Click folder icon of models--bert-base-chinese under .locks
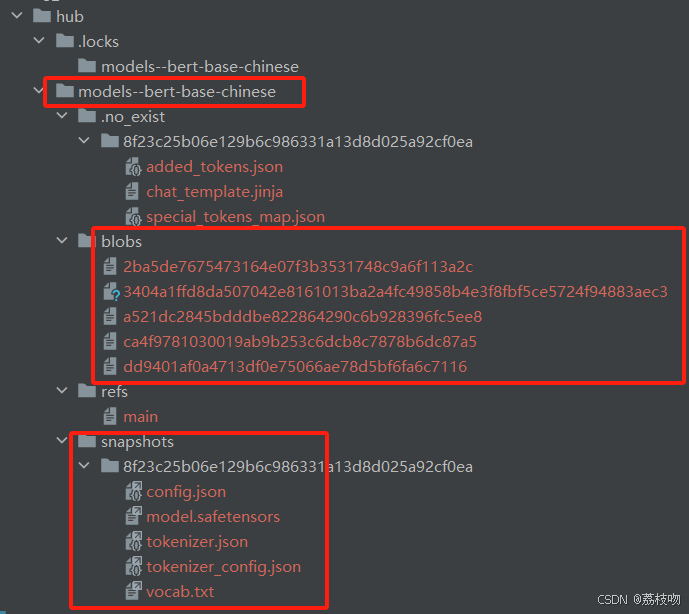The width and height of the screenshot is (689, 614). pyautogui.click(x=87, y=66)
